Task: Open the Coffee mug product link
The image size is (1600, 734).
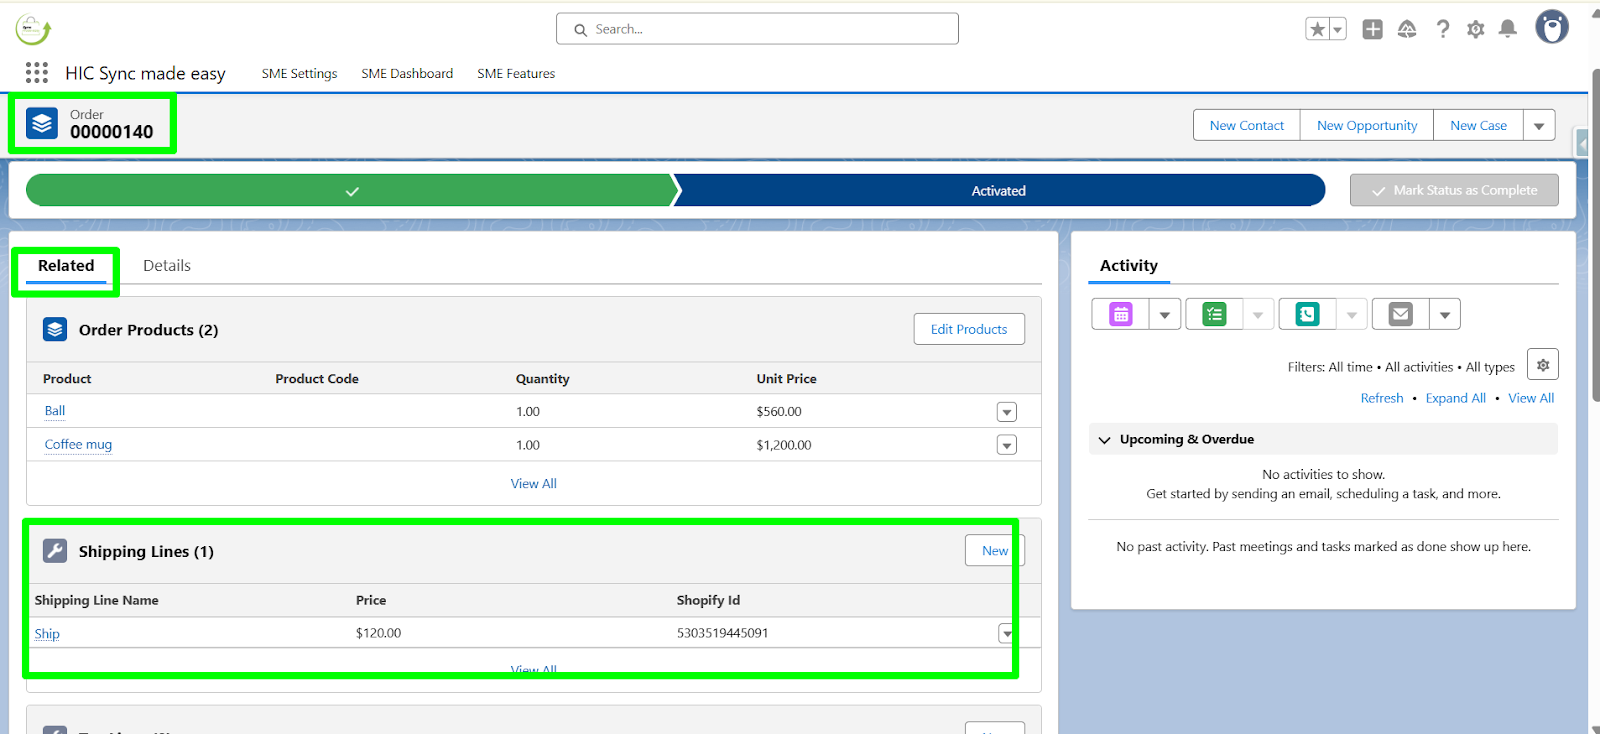Action: [78, 445]
